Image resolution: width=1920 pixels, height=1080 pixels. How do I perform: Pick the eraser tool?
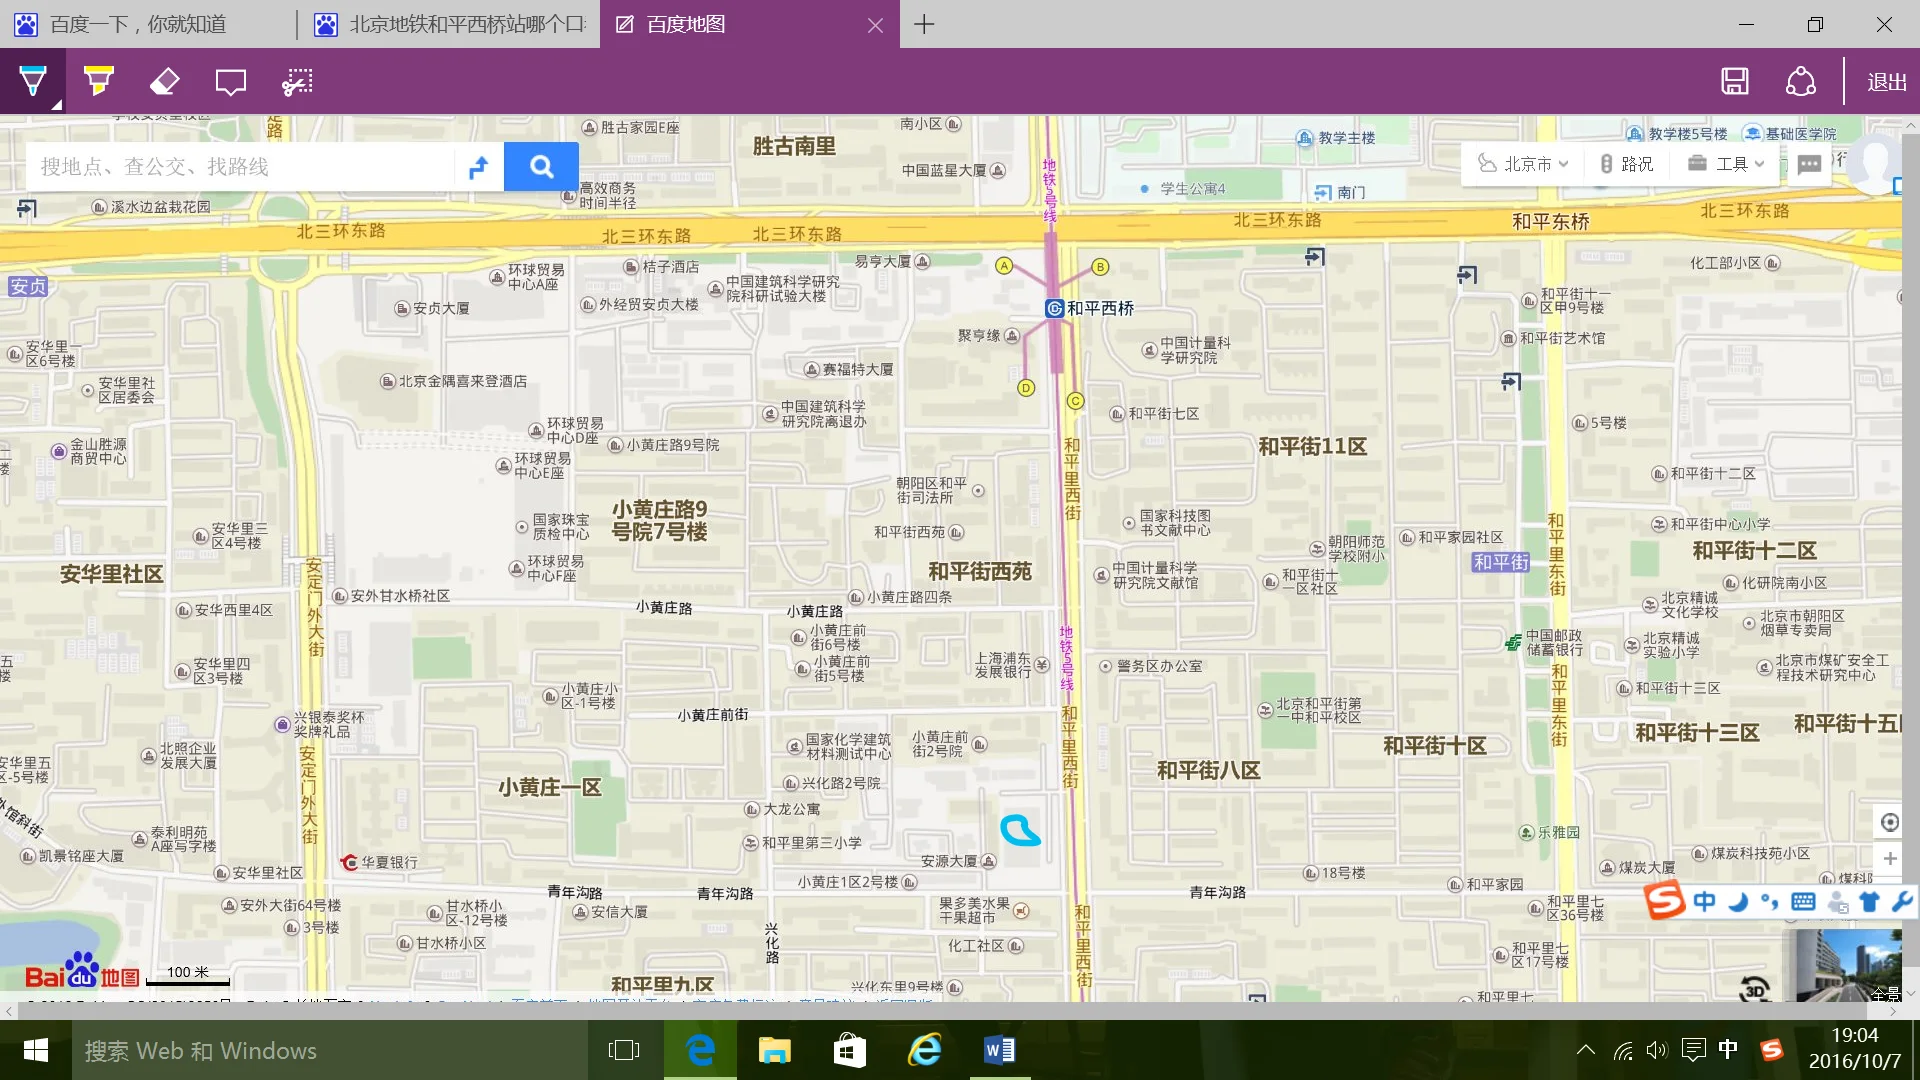pos(164,81)
